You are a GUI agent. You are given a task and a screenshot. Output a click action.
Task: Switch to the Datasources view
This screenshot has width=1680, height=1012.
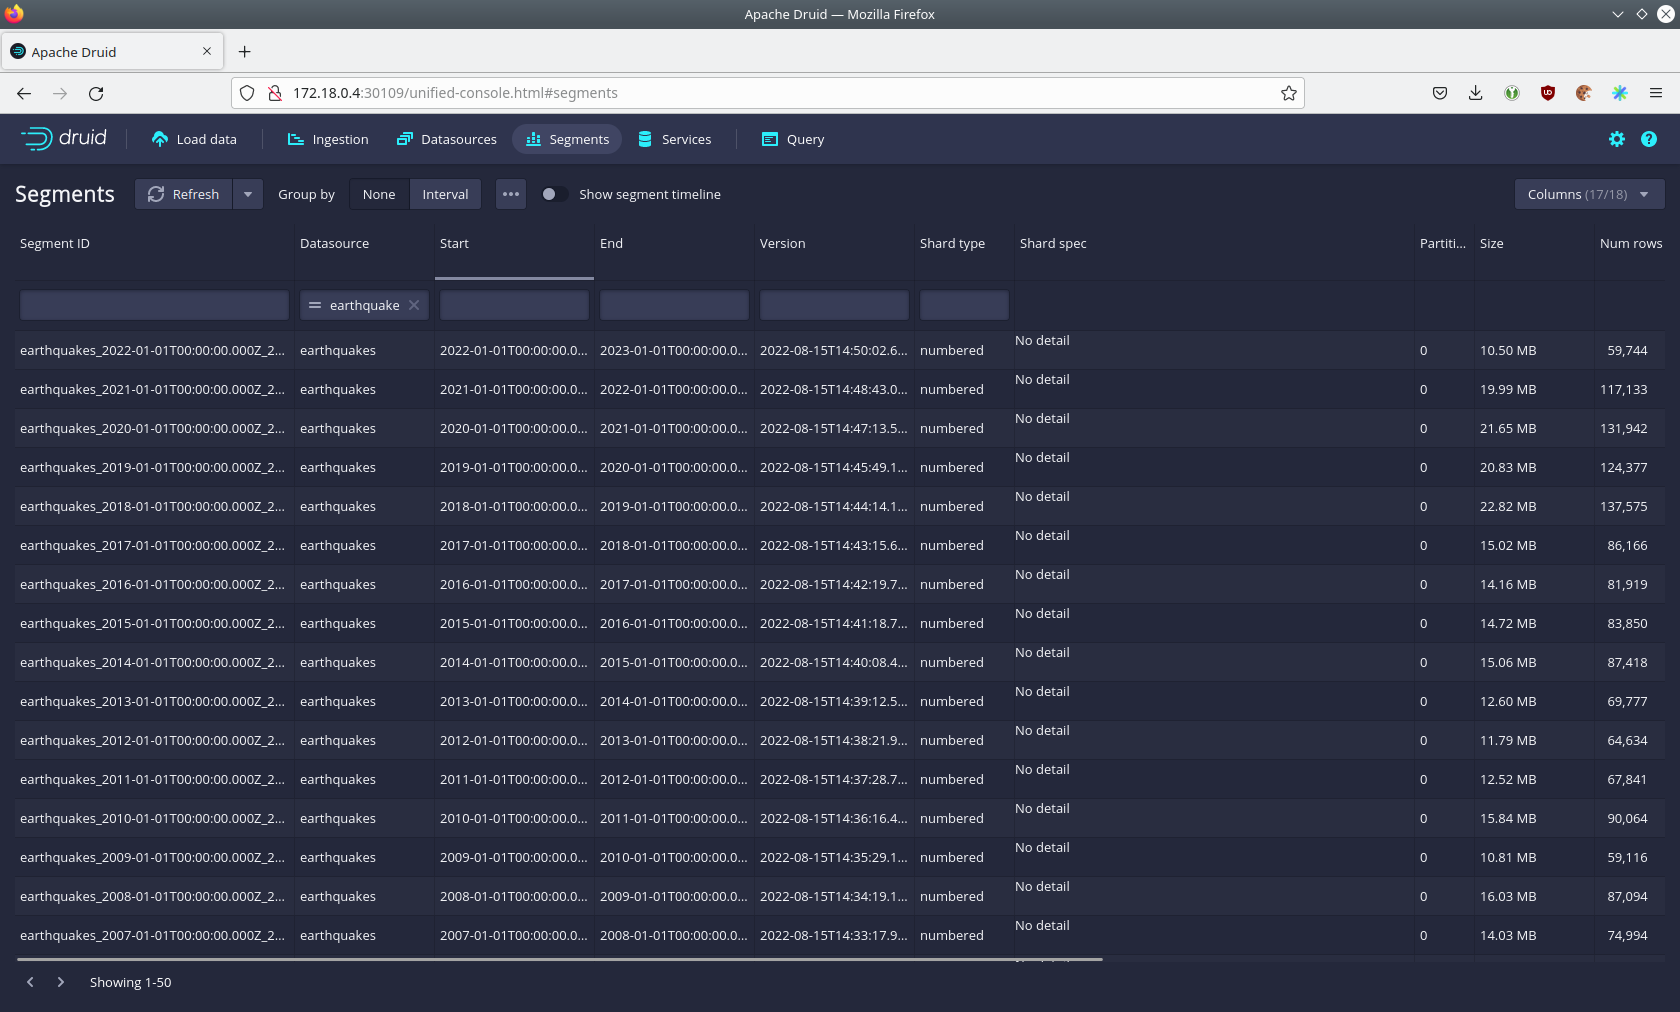coord(447,140)
